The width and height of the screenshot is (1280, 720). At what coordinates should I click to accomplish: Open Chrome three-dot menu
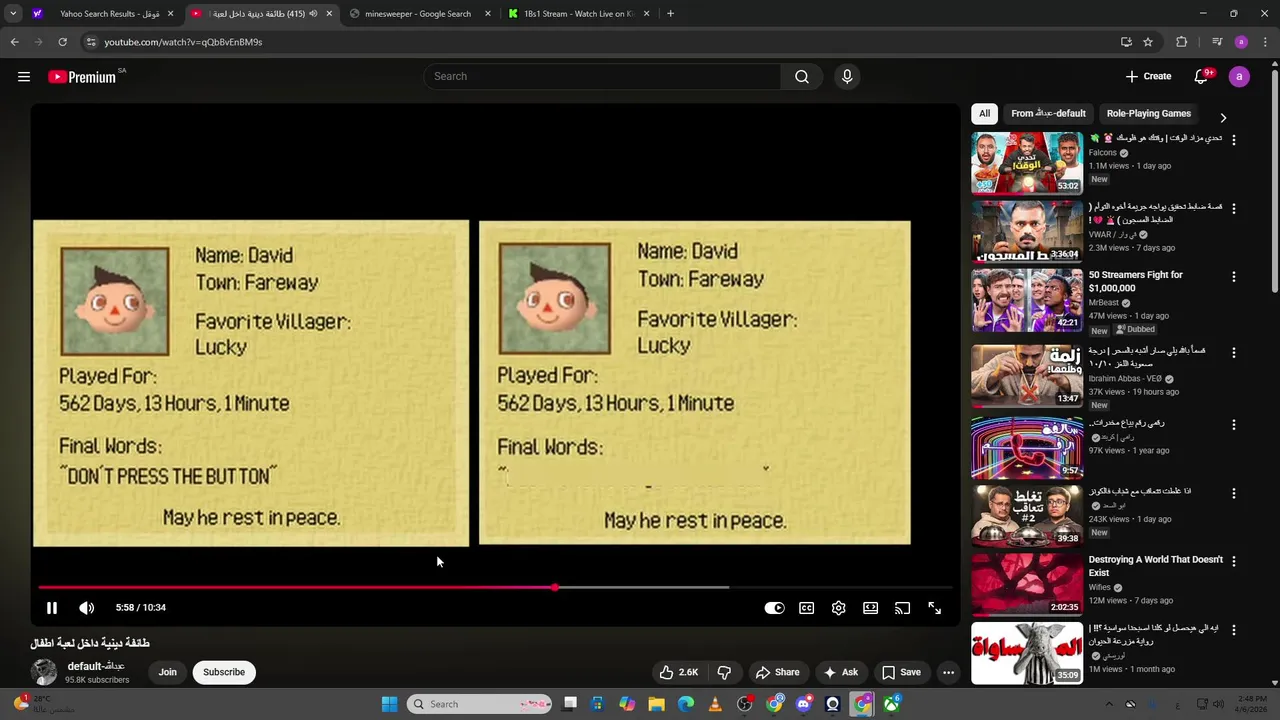coord(1265,42)
